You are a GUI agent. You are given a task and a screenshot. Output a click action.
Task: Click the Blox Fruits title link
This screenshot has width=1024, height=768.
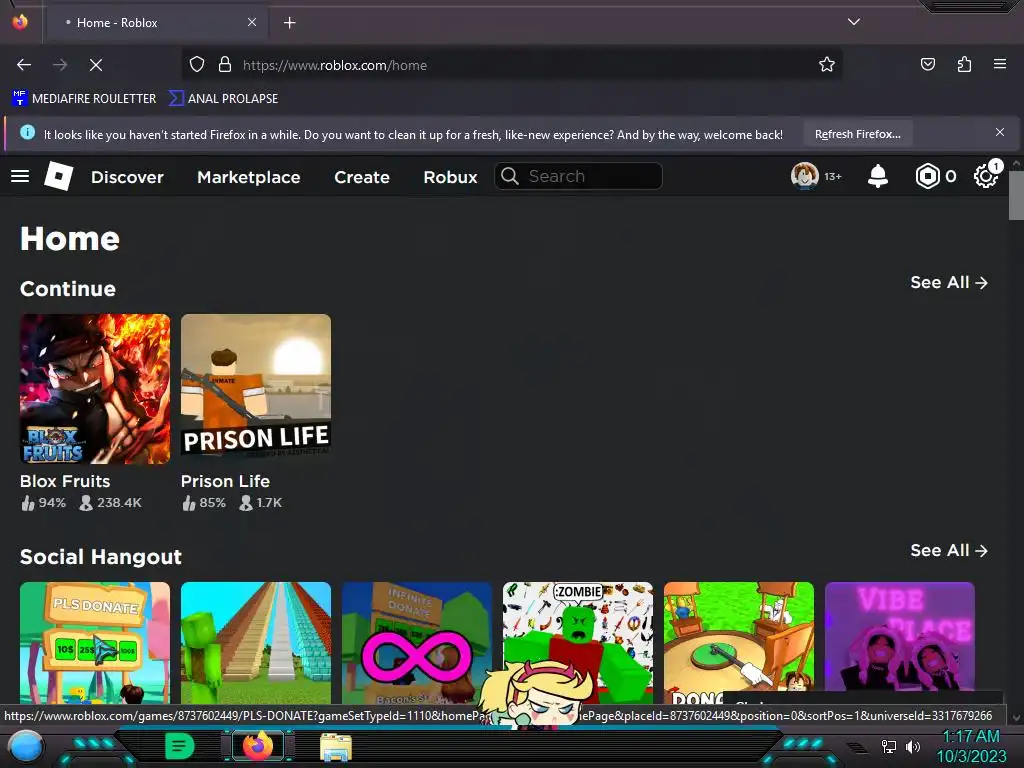[65, 481]
